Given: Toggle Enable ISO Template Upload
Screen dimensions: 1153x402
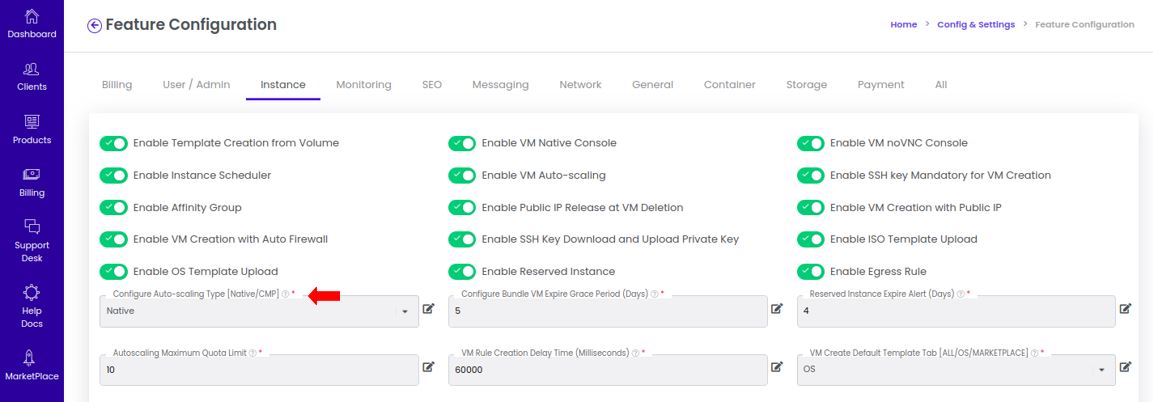Looking at the screenshot, I should (x=810, y=240).
